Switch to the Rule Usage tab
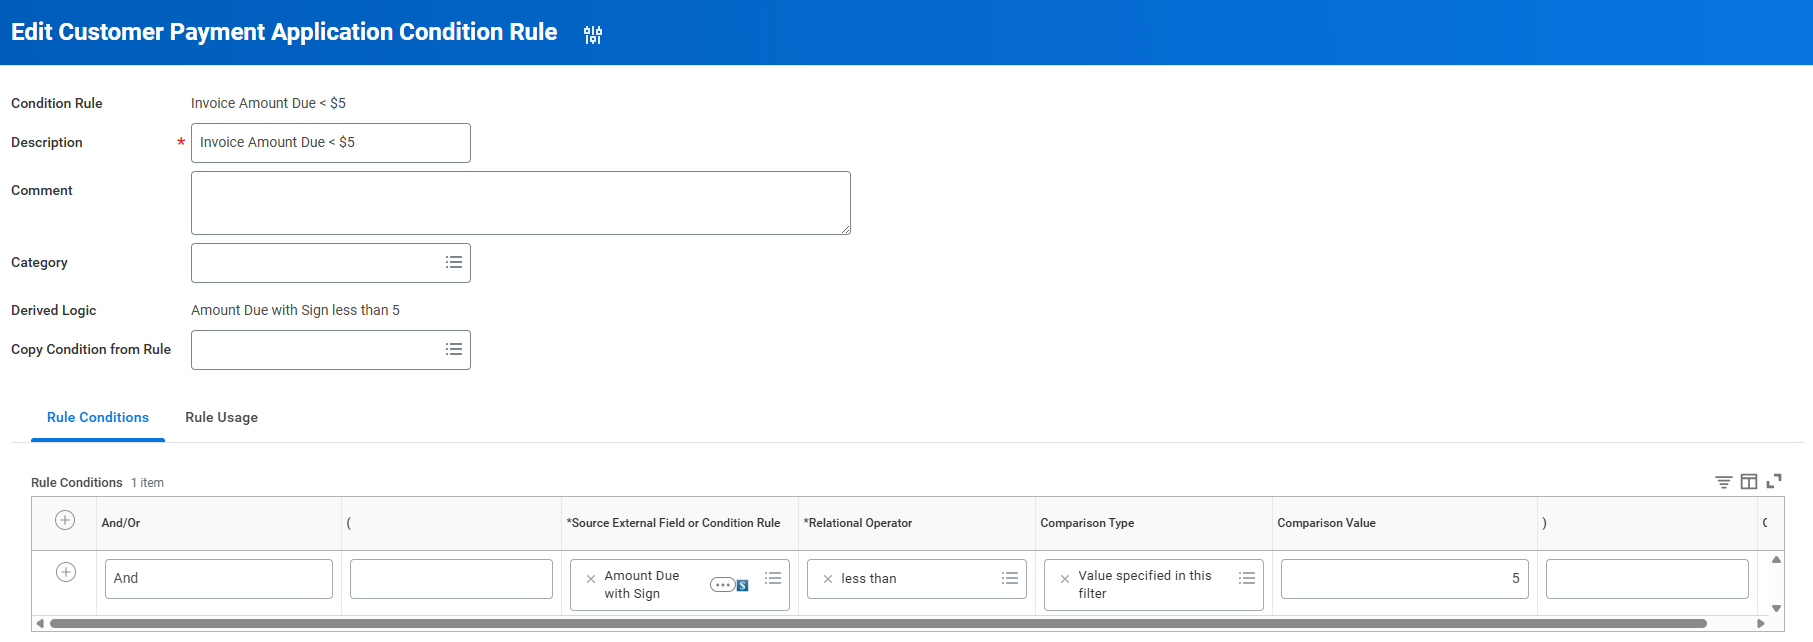The height and width of the screenshot is (642, 1813). [221, 417]
